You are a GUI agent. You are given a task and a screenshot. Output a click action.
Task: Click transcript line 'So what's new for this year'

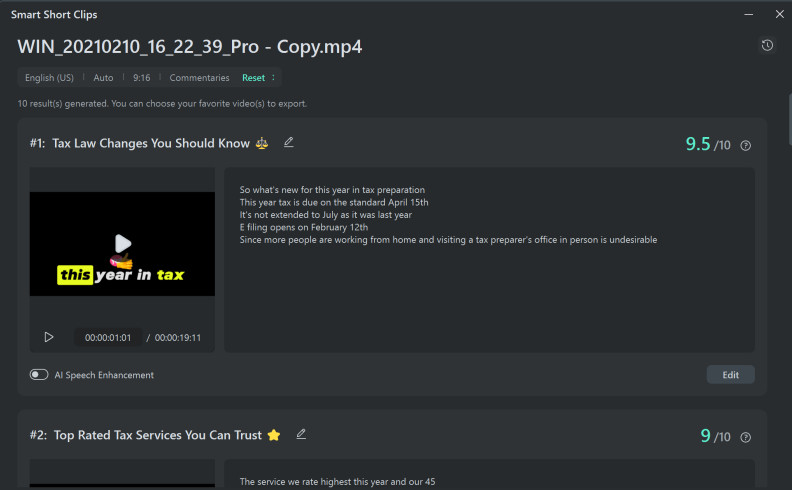click(332, 190)
